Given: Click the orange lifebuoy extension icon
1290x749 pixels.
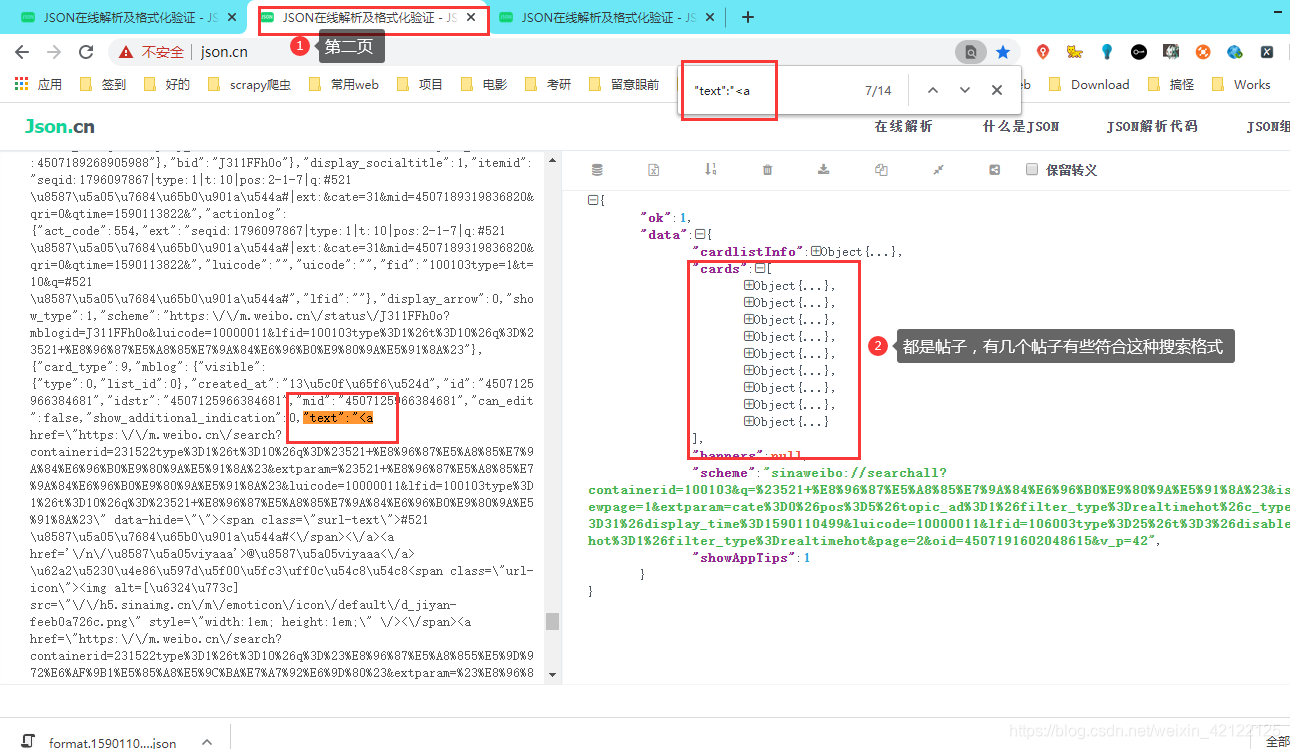Looking at the screenshot, I should click(1203, 52).
